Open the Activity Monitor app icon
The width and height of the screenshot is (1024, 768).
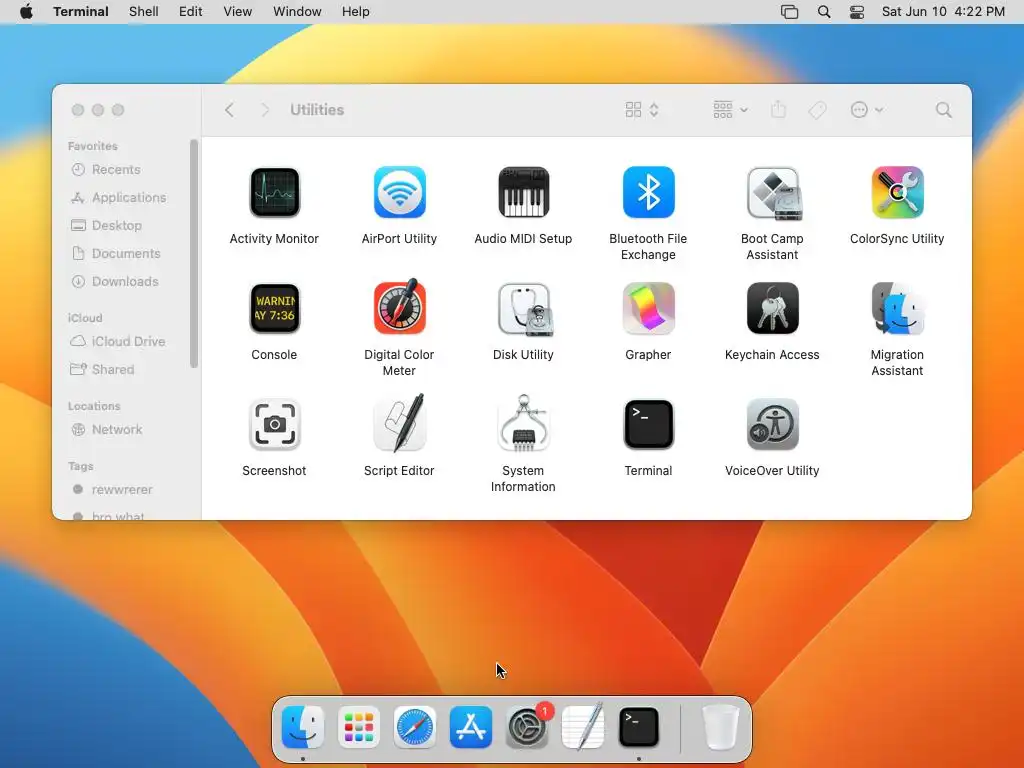(x=274, y=192)
